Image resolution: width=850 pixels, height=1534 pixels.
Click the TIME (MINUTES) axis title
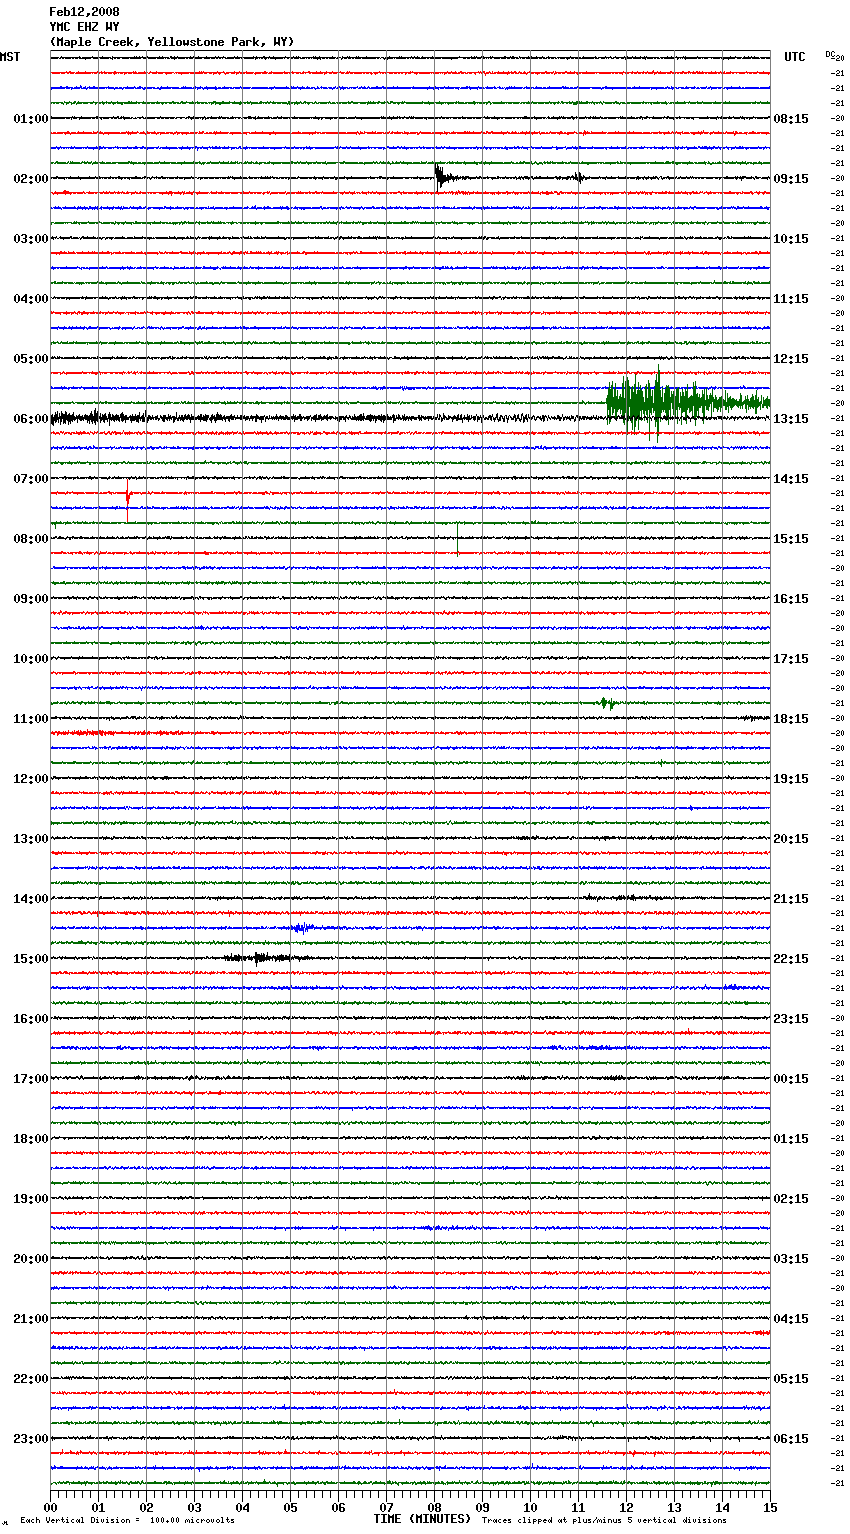click(422, 1519)
